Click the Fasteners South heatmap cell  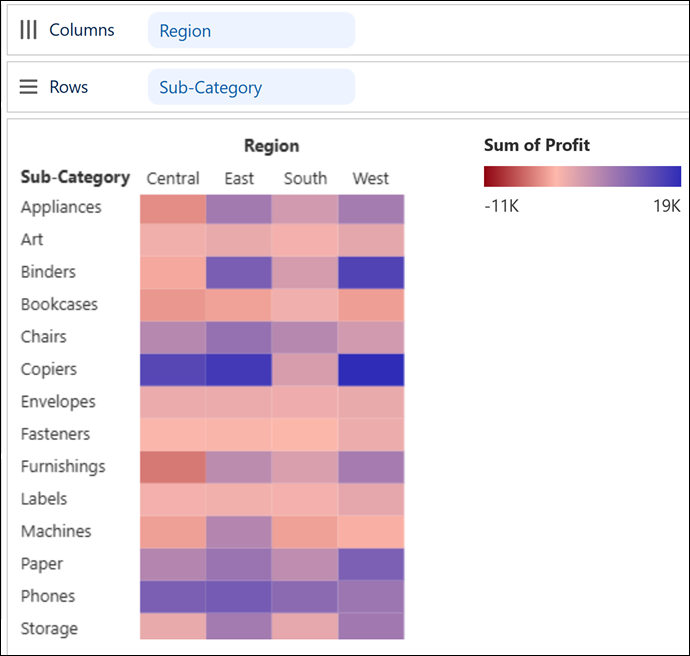[305, 435]
